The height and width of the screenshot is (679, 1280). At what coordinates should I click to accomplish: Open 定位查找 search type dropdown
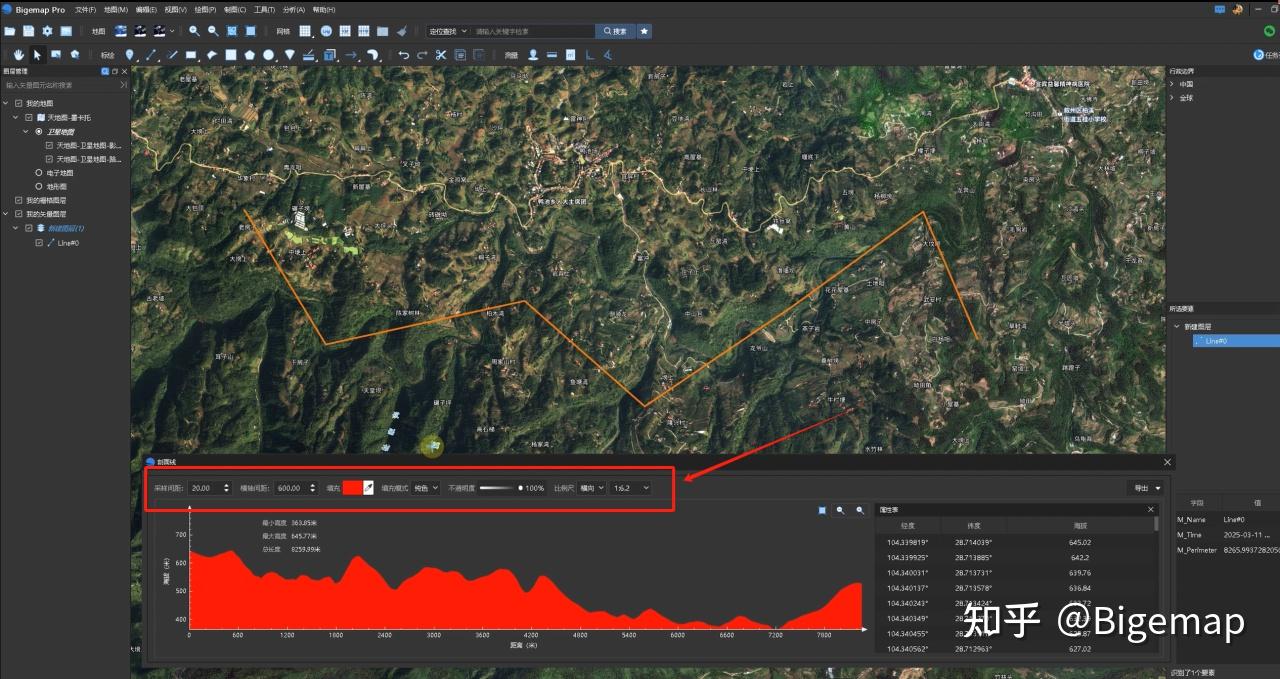(x=447, y=31)
